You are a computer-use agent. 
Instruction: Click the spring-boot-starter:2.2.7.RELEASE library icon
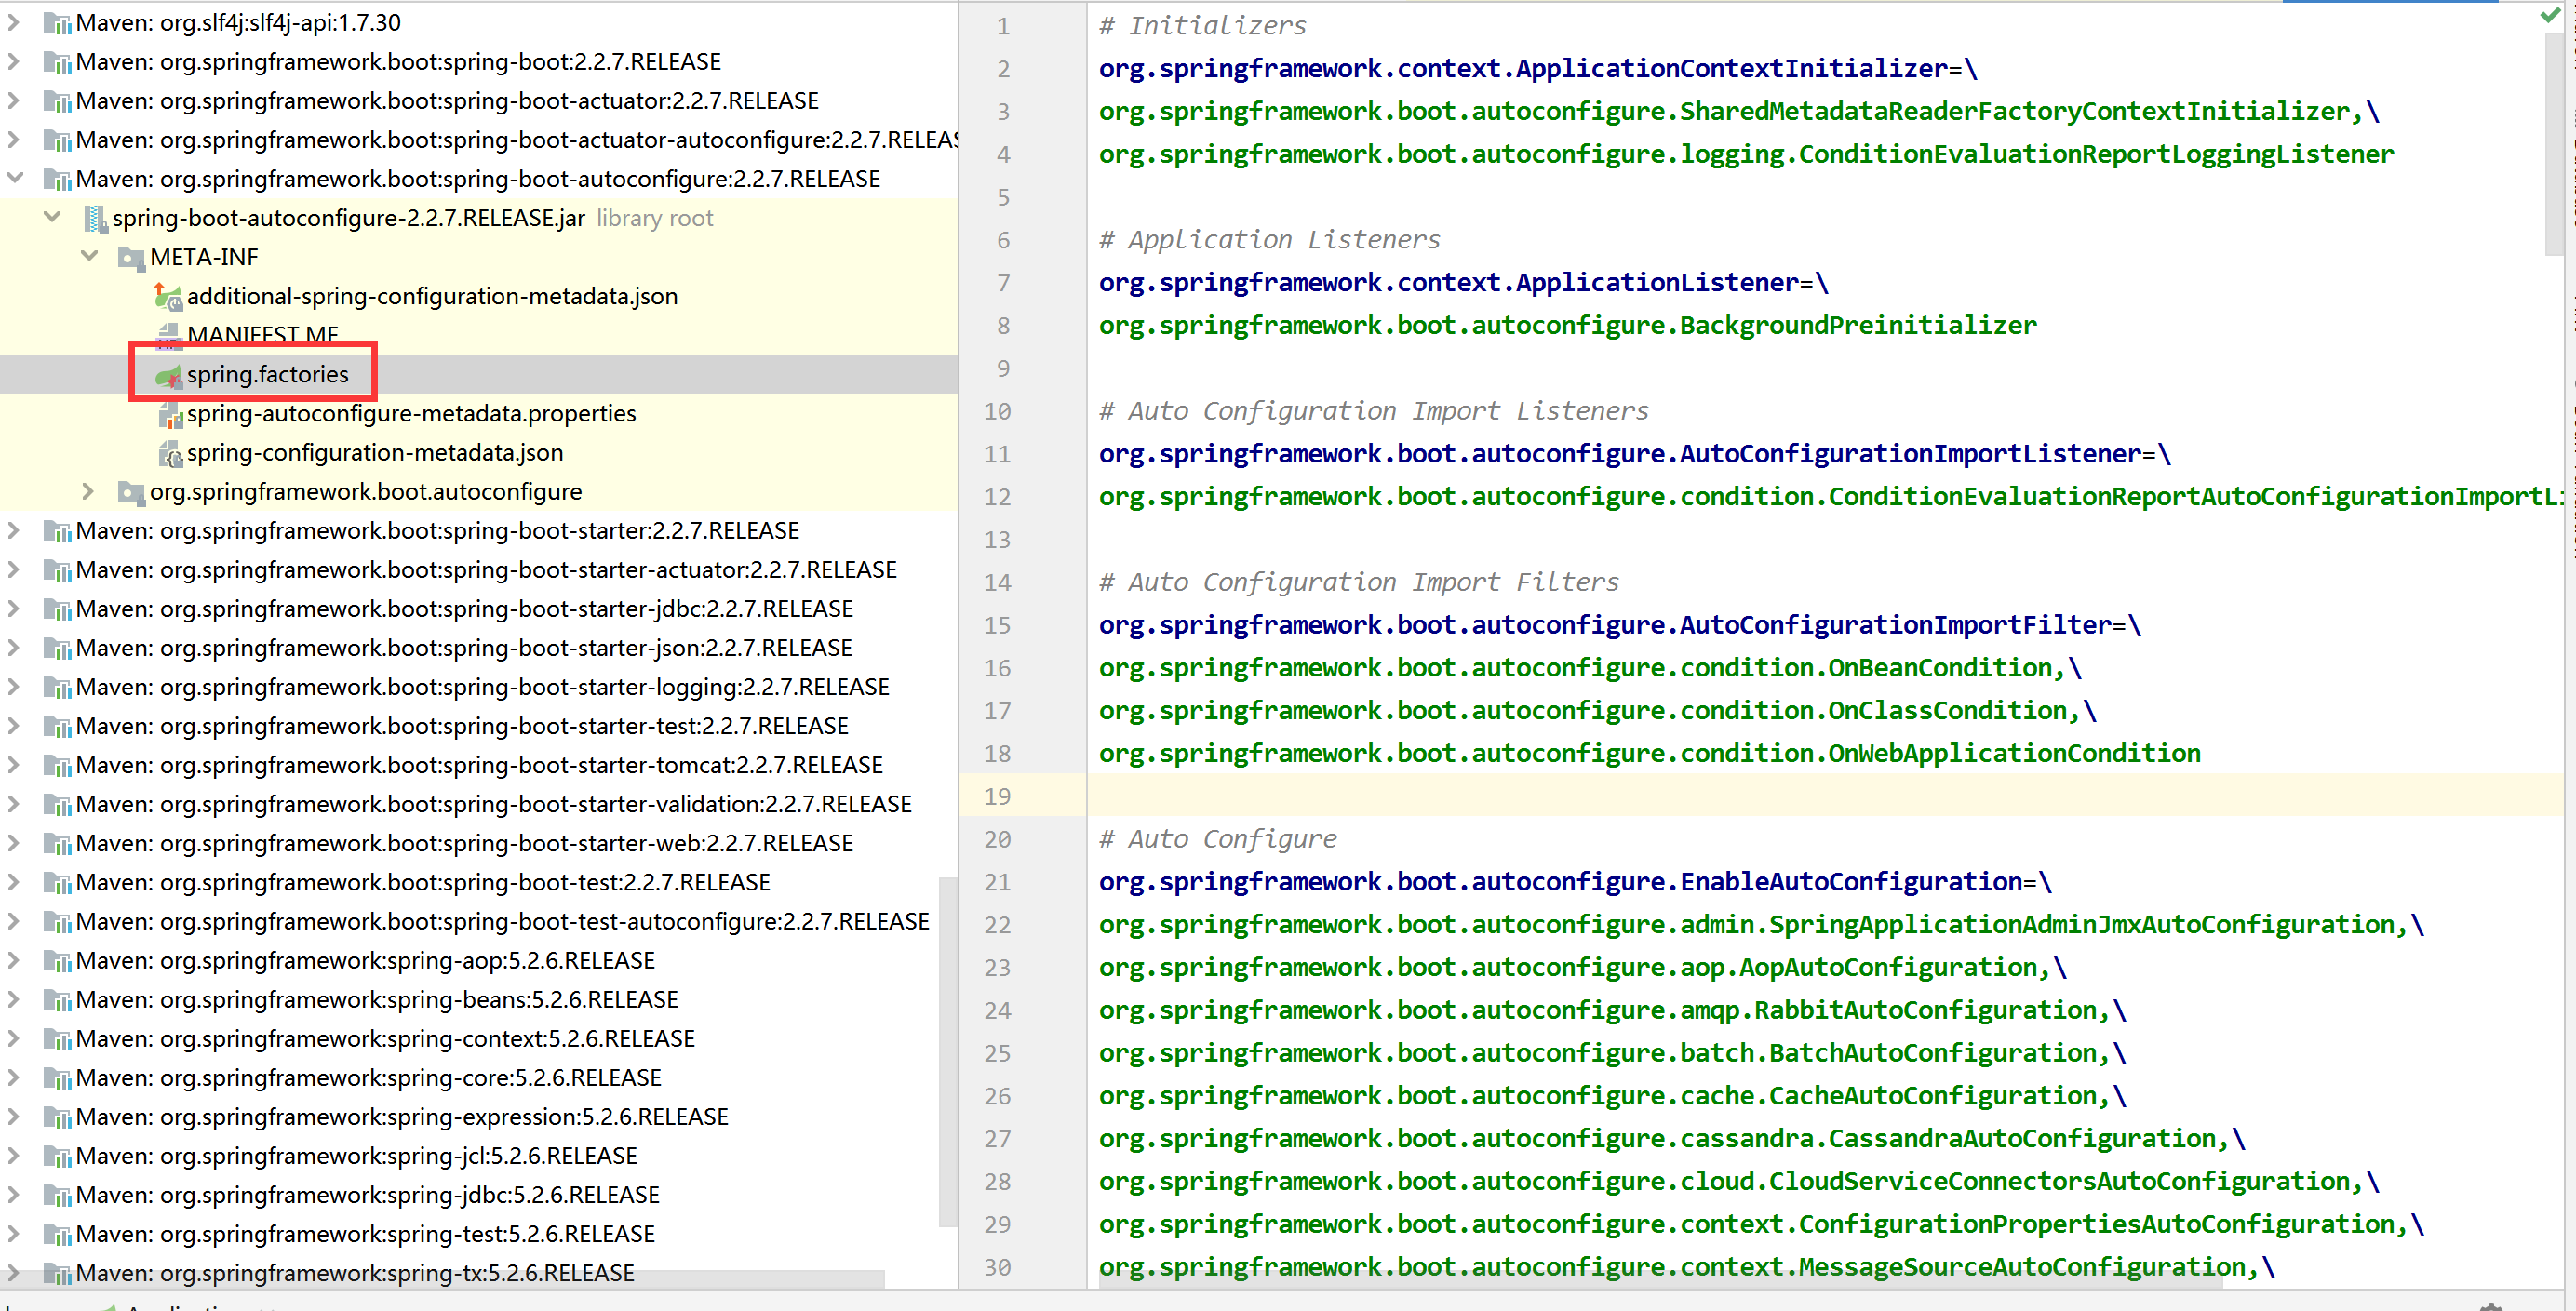(58, 531)
